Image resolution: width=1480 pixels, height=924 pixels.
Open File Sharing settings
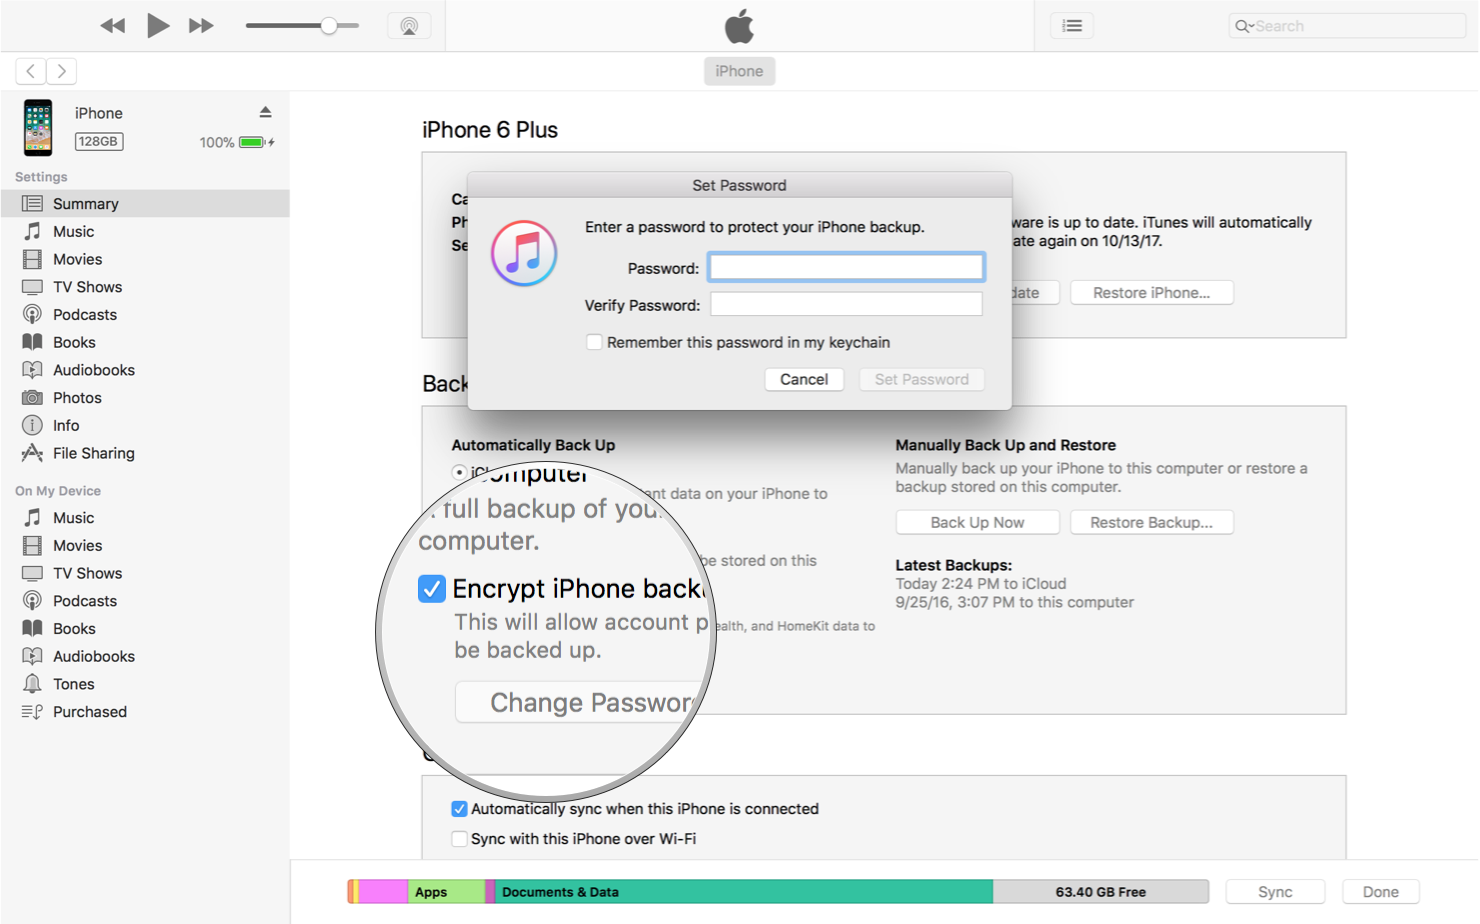[145, 453]
